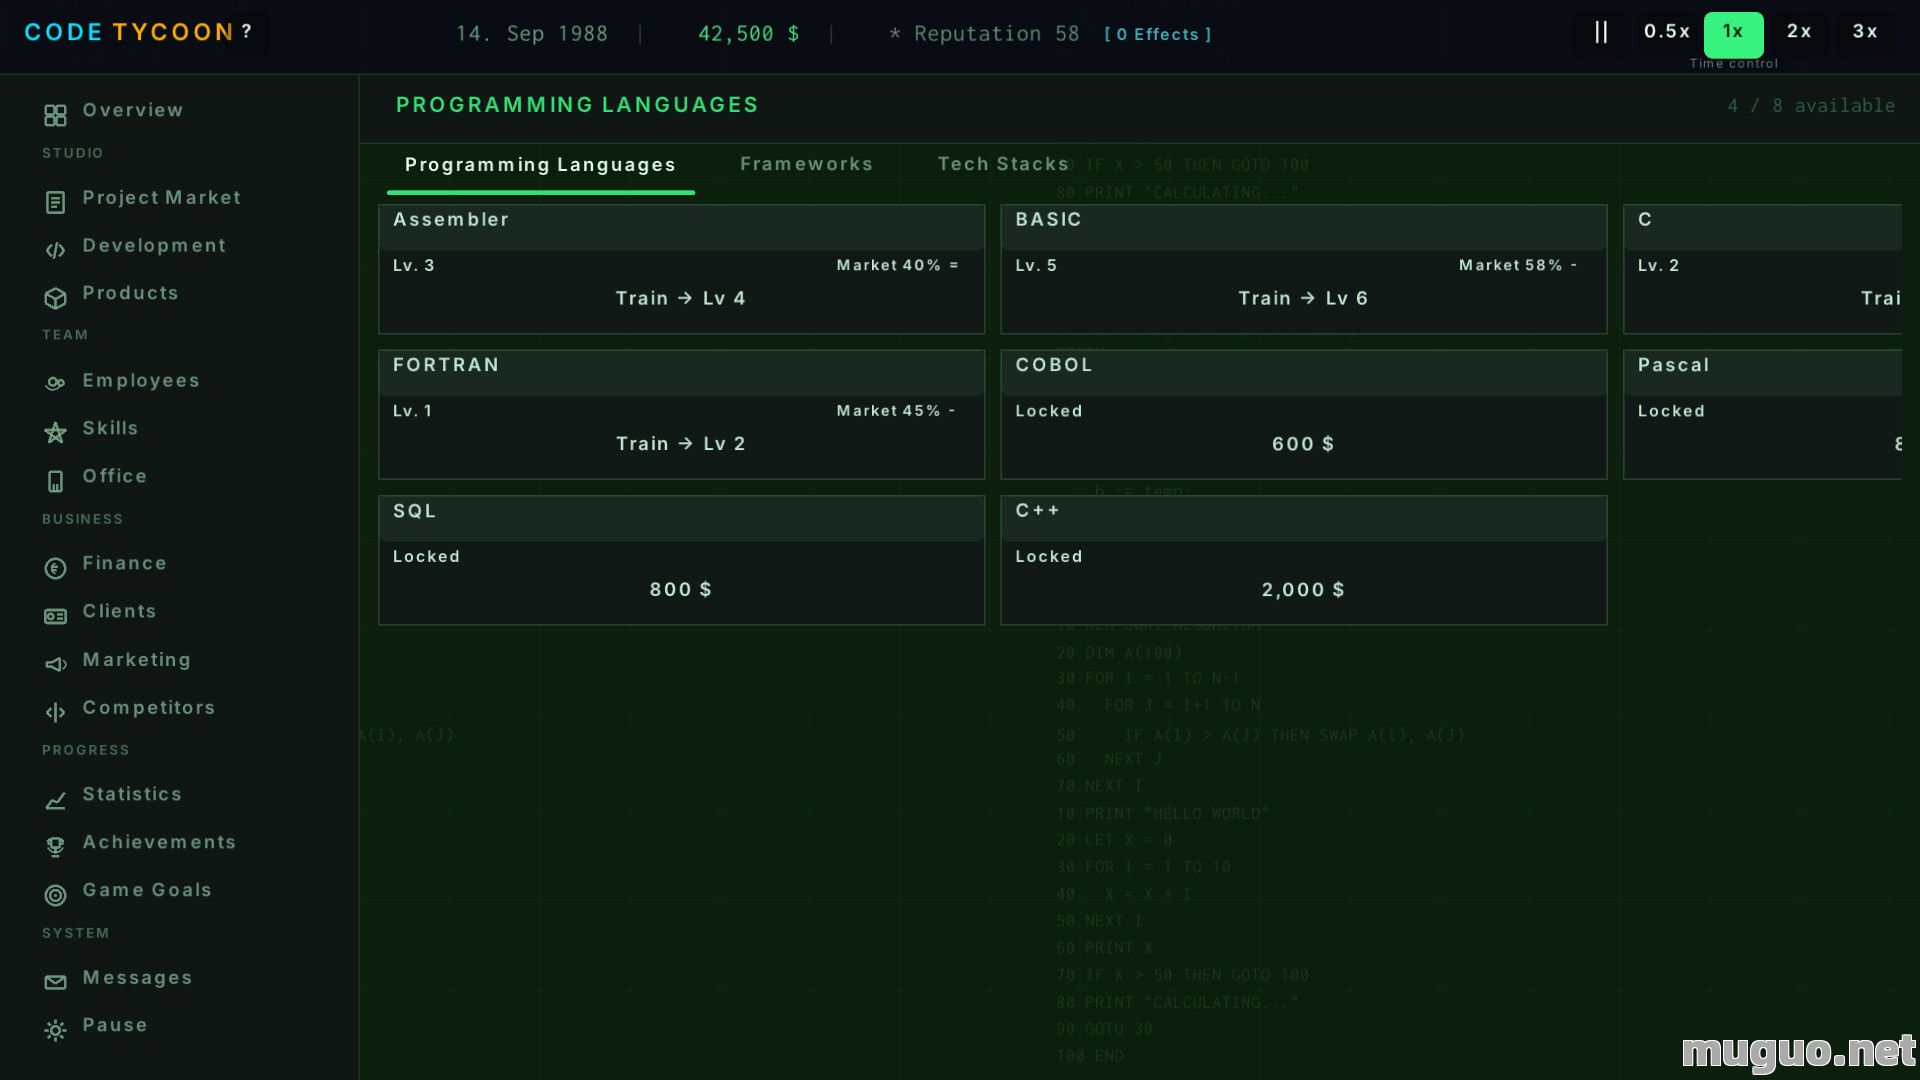Switch time control to 3x
This screenshot has height=1080, width=1920.
click(1865, 32)
